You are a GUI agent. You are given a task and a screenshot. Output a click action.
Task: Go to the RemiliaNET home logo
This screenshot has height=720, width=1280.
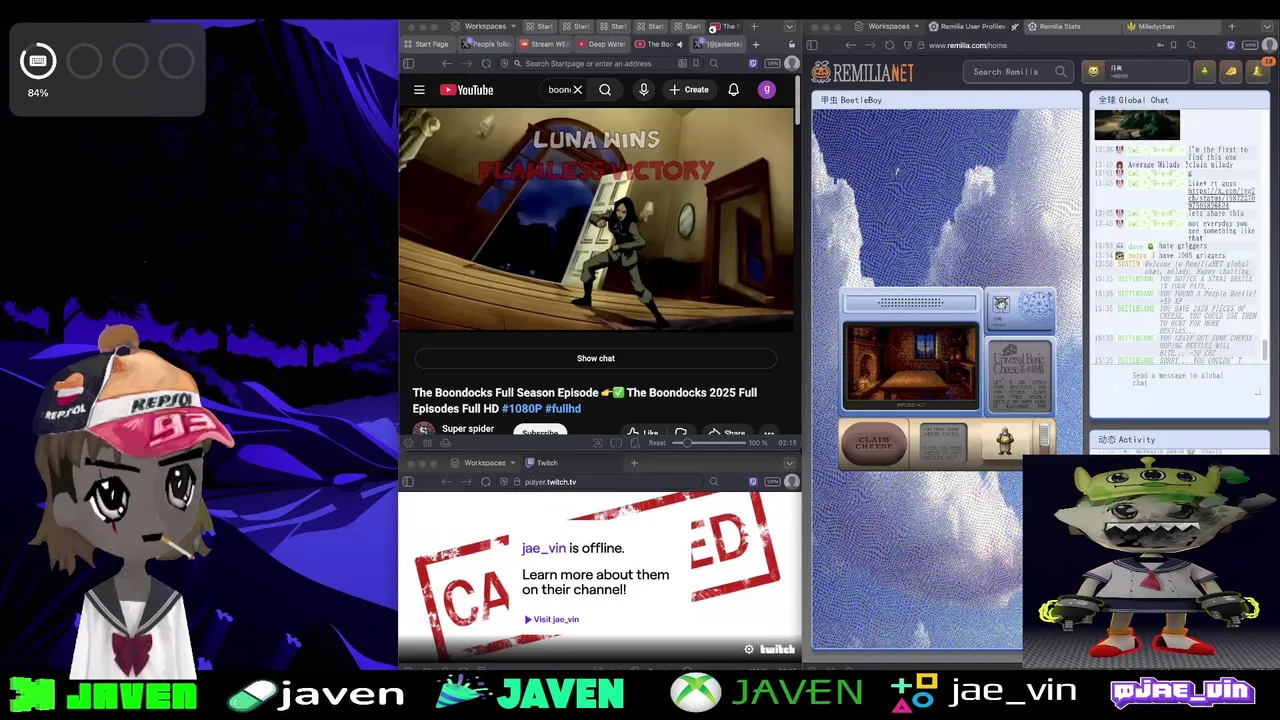click(862, 72)
